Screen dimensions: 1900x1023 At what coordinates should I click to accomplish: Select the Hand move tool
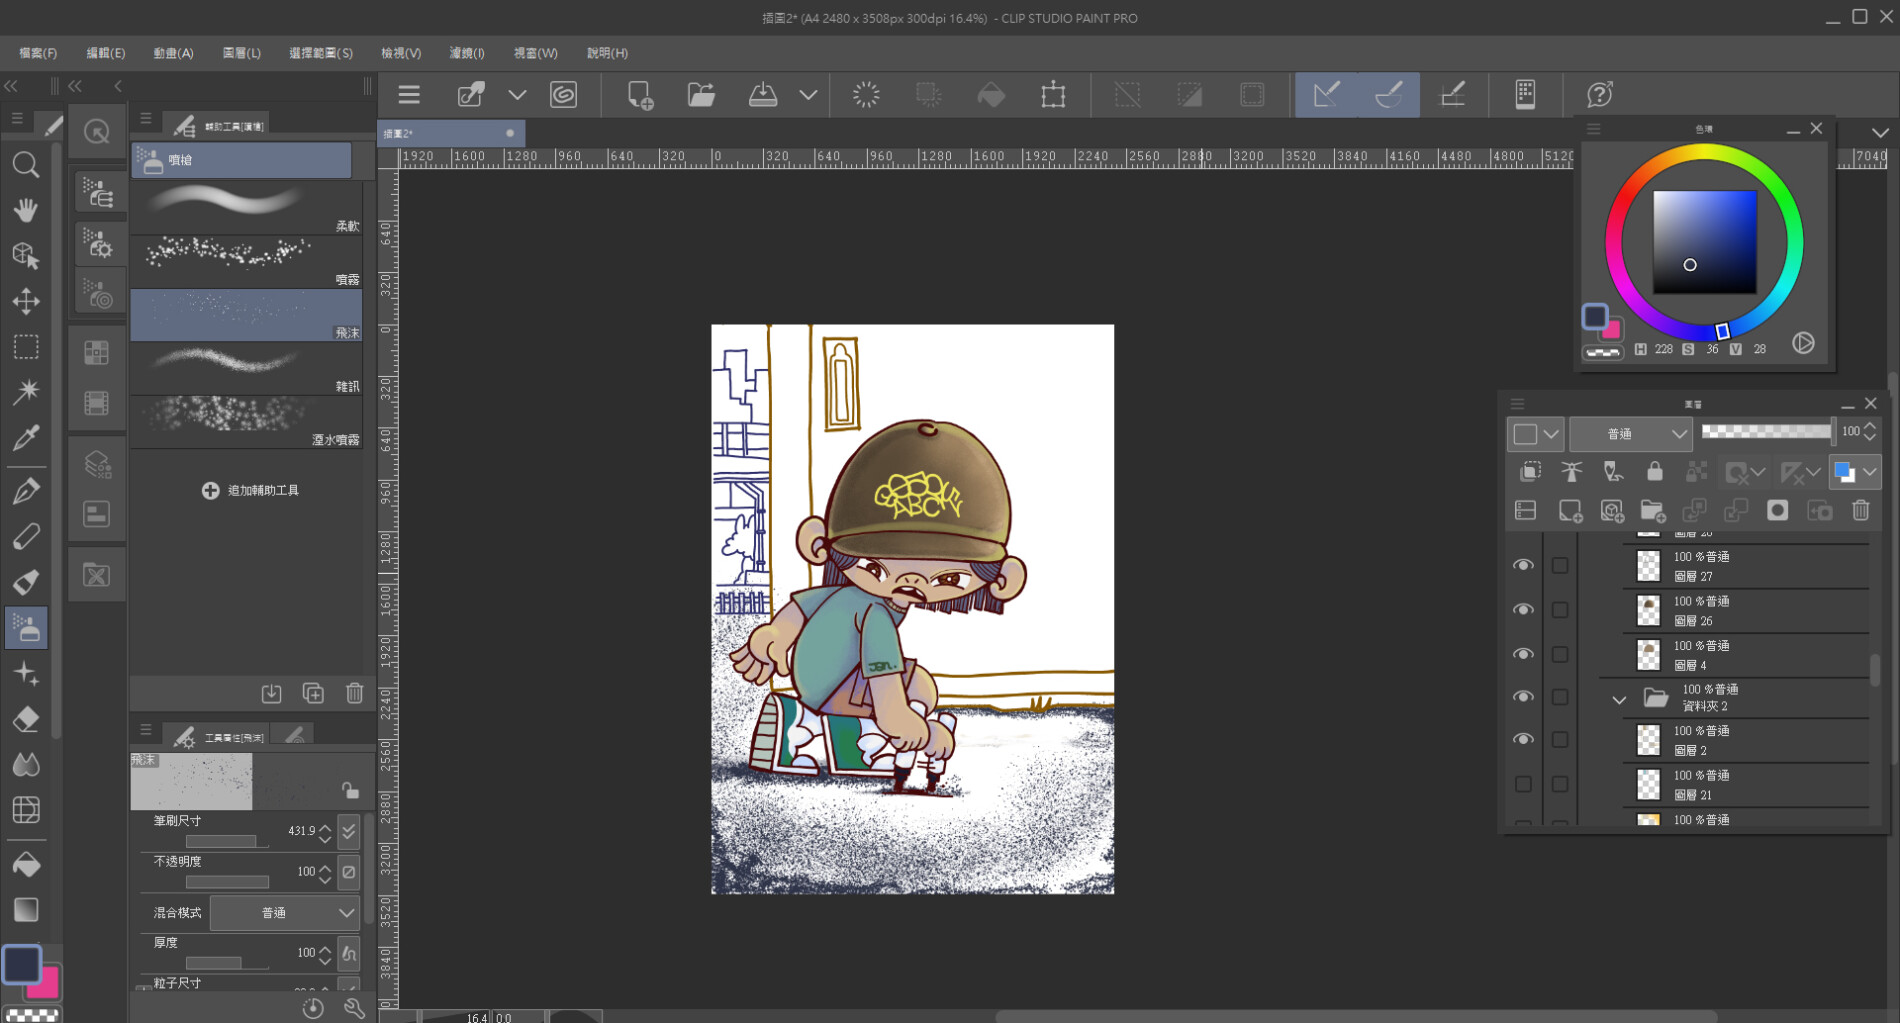tap(26, 210)
